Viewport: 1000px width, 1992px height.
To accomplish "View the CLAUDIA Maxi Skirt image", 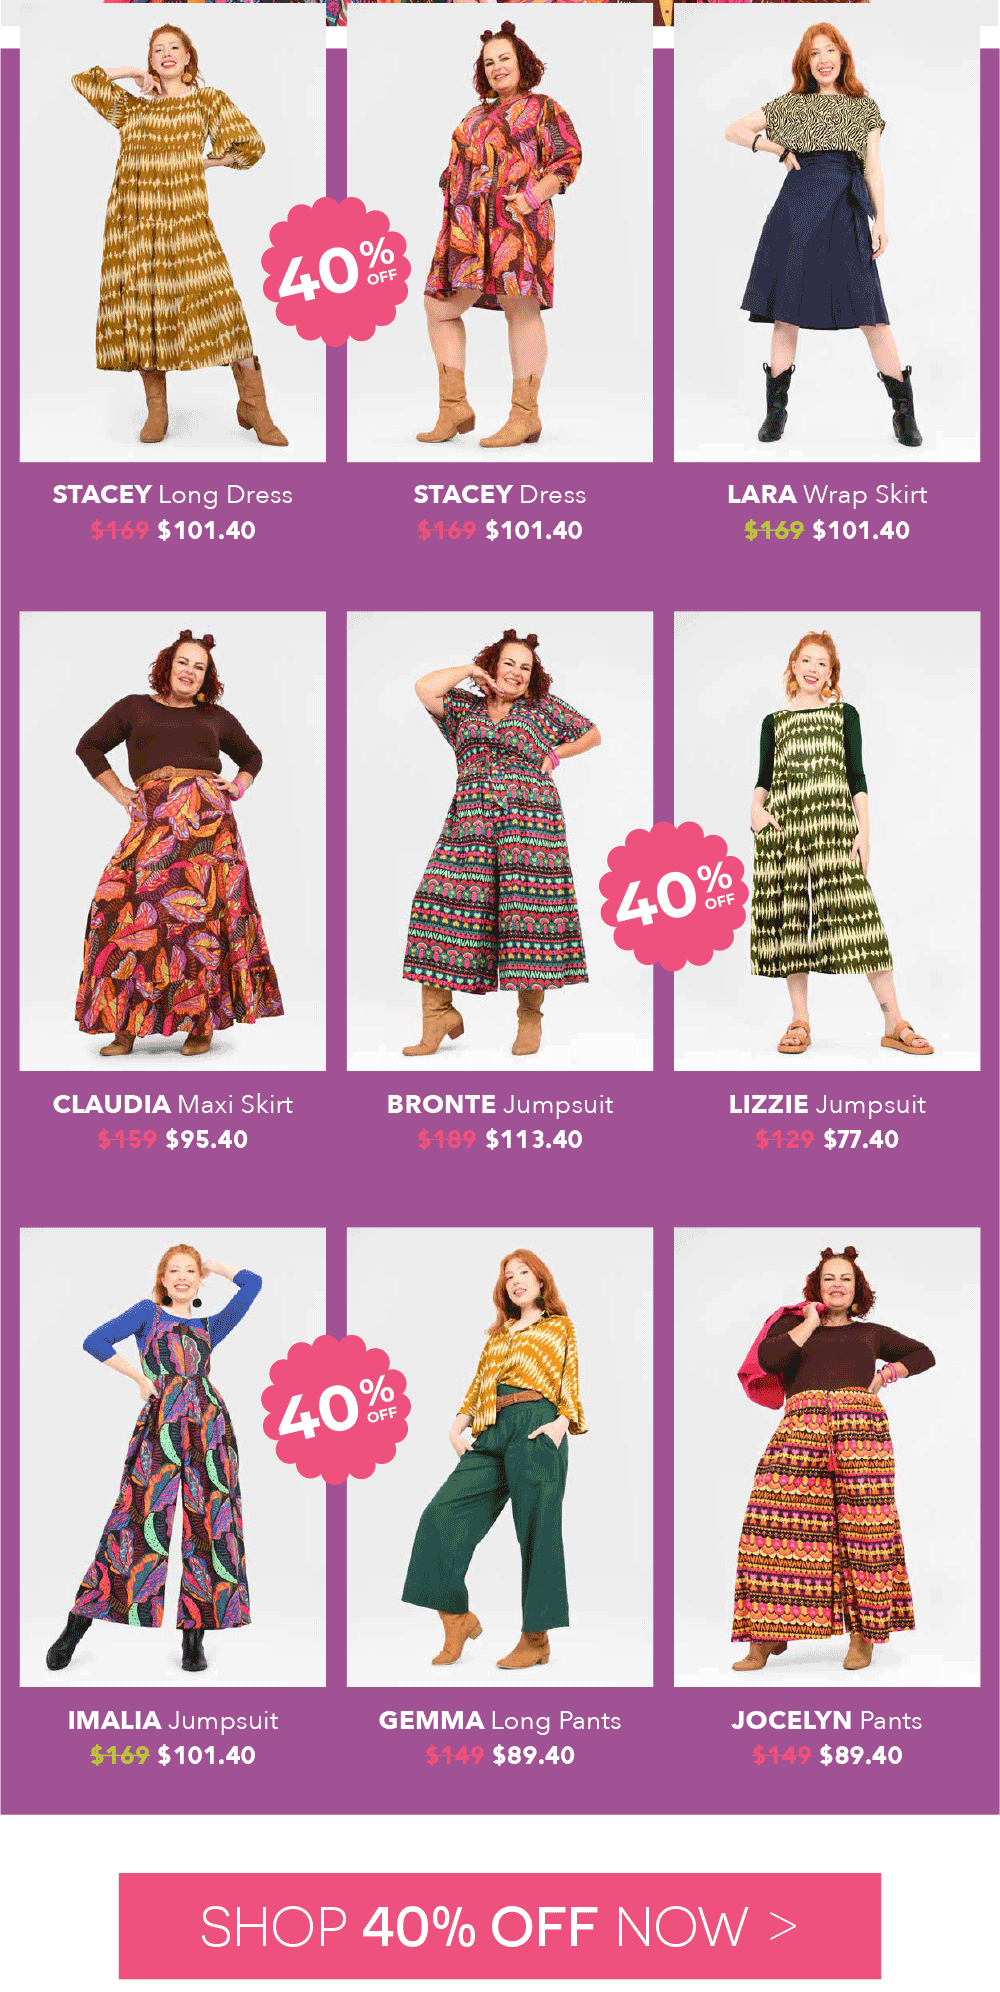I will tap(172, 841).
